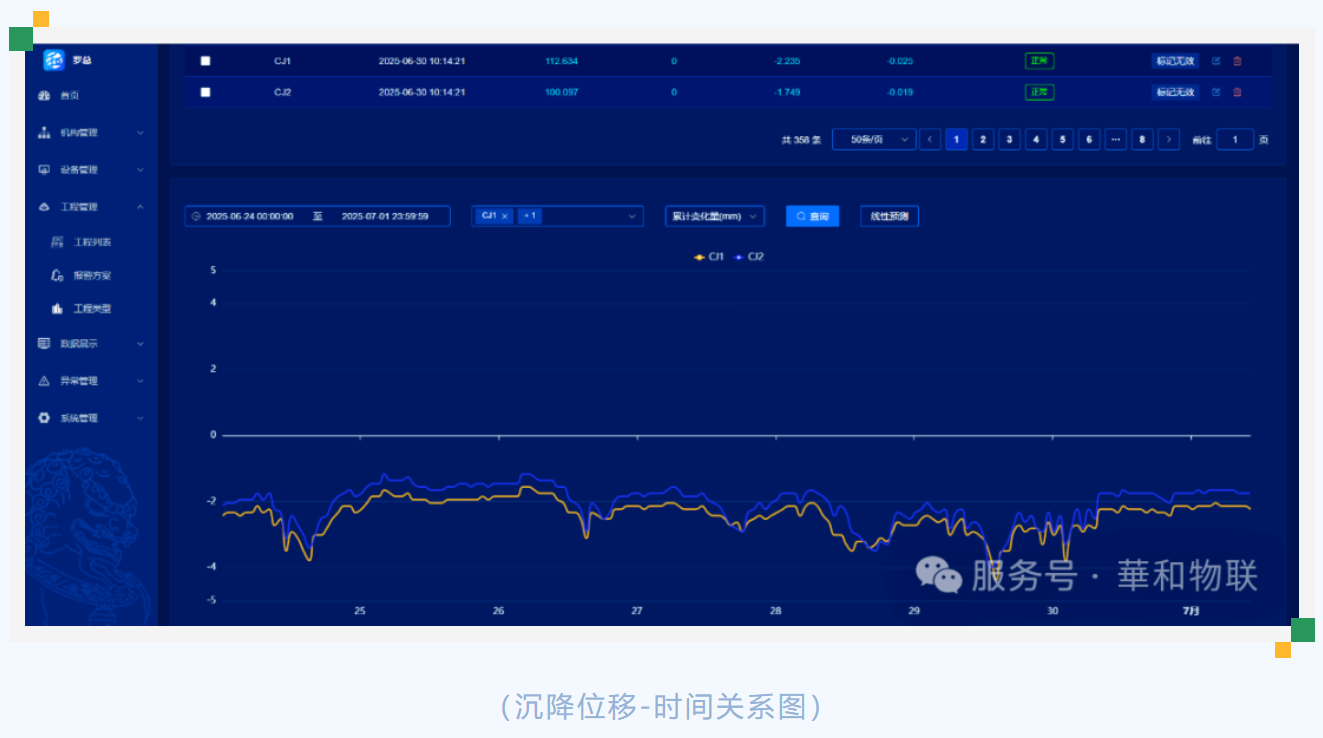Image resolution: width=1323 pixels, height=738 pixels.
Task: Go to page 5
Action: pyautogui.click(x=1063, y=140)
